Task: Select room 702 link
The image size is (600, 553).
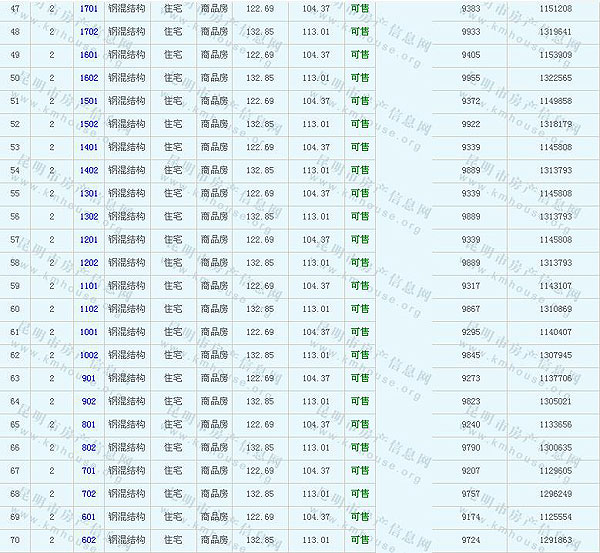Action: tap(89, 493)
